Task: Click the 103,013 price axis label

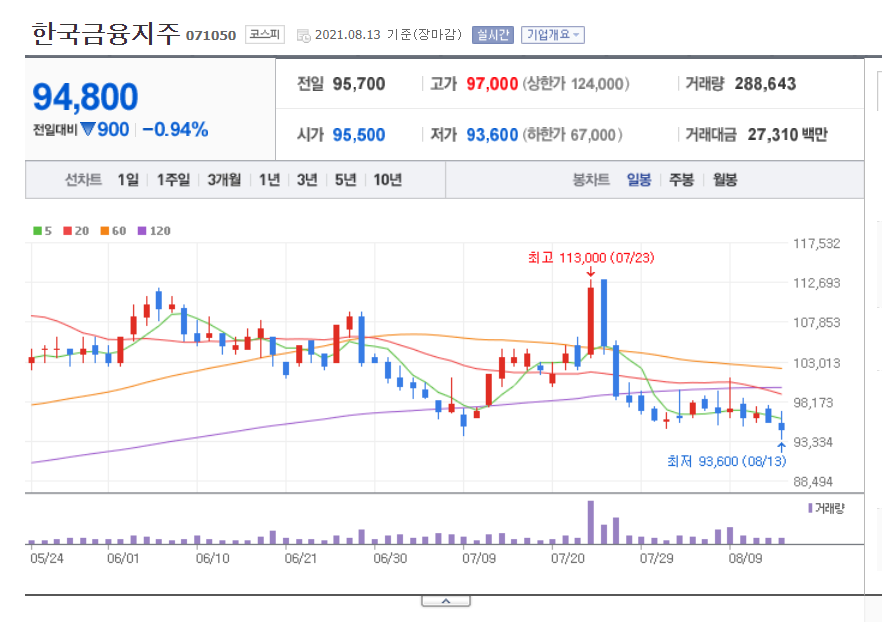Action: [x=816, y=363]
